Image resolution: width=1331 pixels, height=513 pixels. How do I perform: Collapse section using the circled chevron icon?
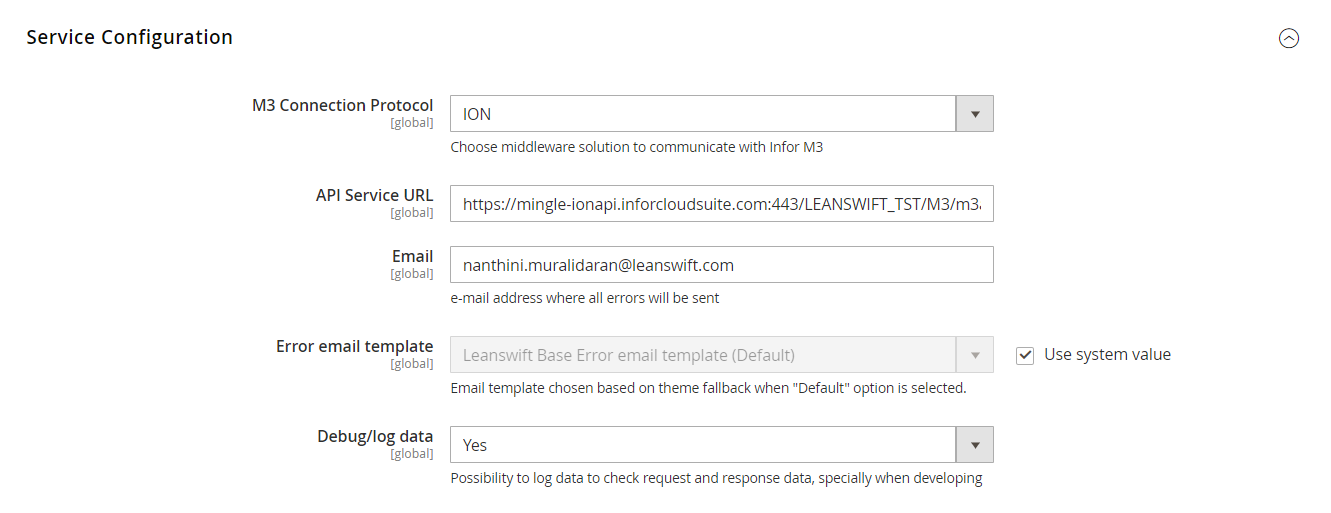click(1289, 39)
